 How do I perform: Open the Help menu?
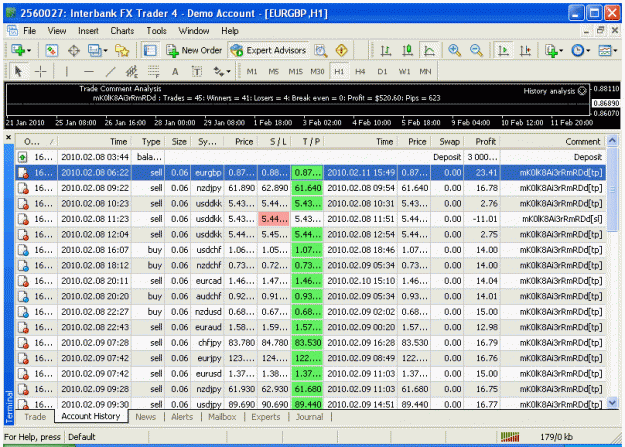click(x=230, y=31)
